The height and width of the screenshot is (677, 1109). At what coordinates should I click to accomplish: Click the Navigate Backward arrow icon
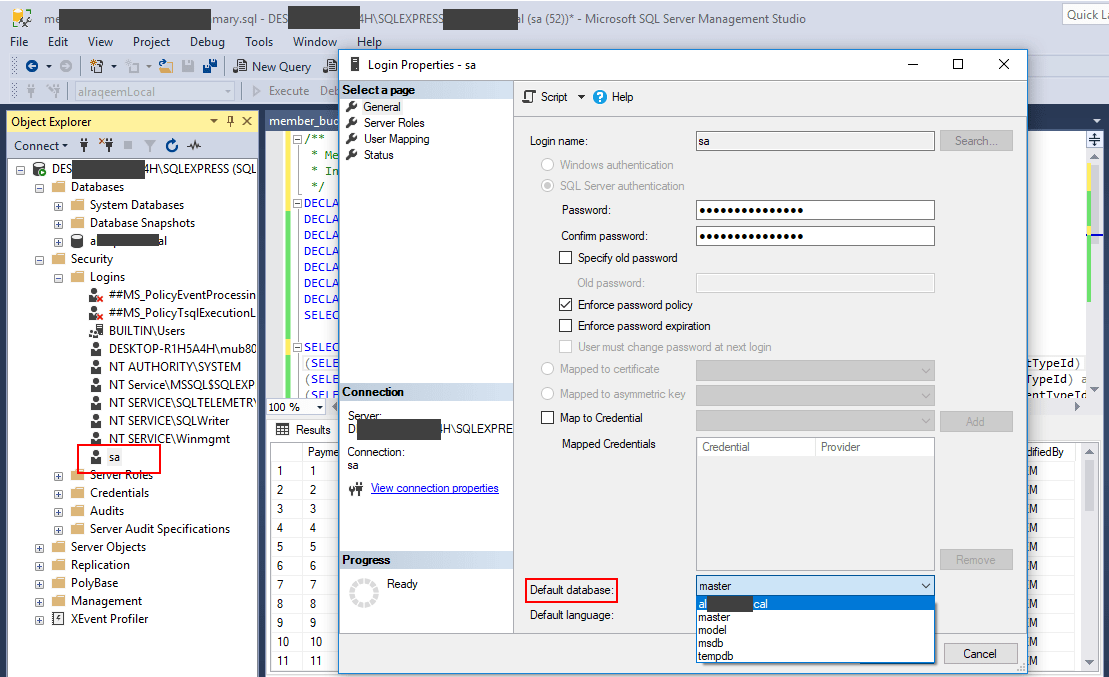(x=32, y=66)
